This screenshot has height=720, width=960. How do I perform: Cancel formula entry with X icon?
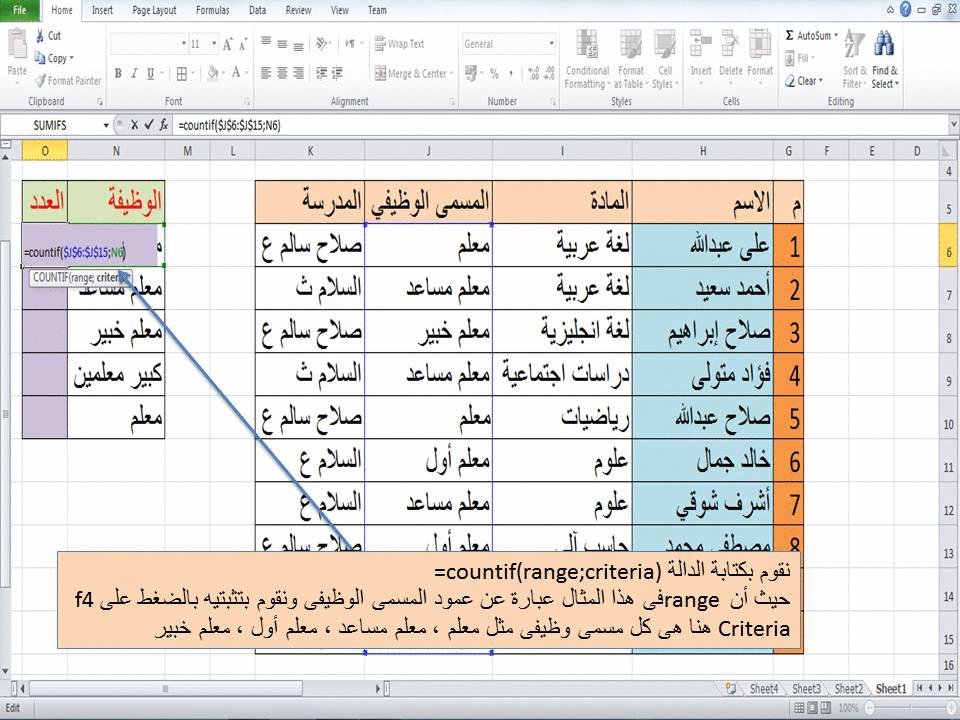click(134, 126)
